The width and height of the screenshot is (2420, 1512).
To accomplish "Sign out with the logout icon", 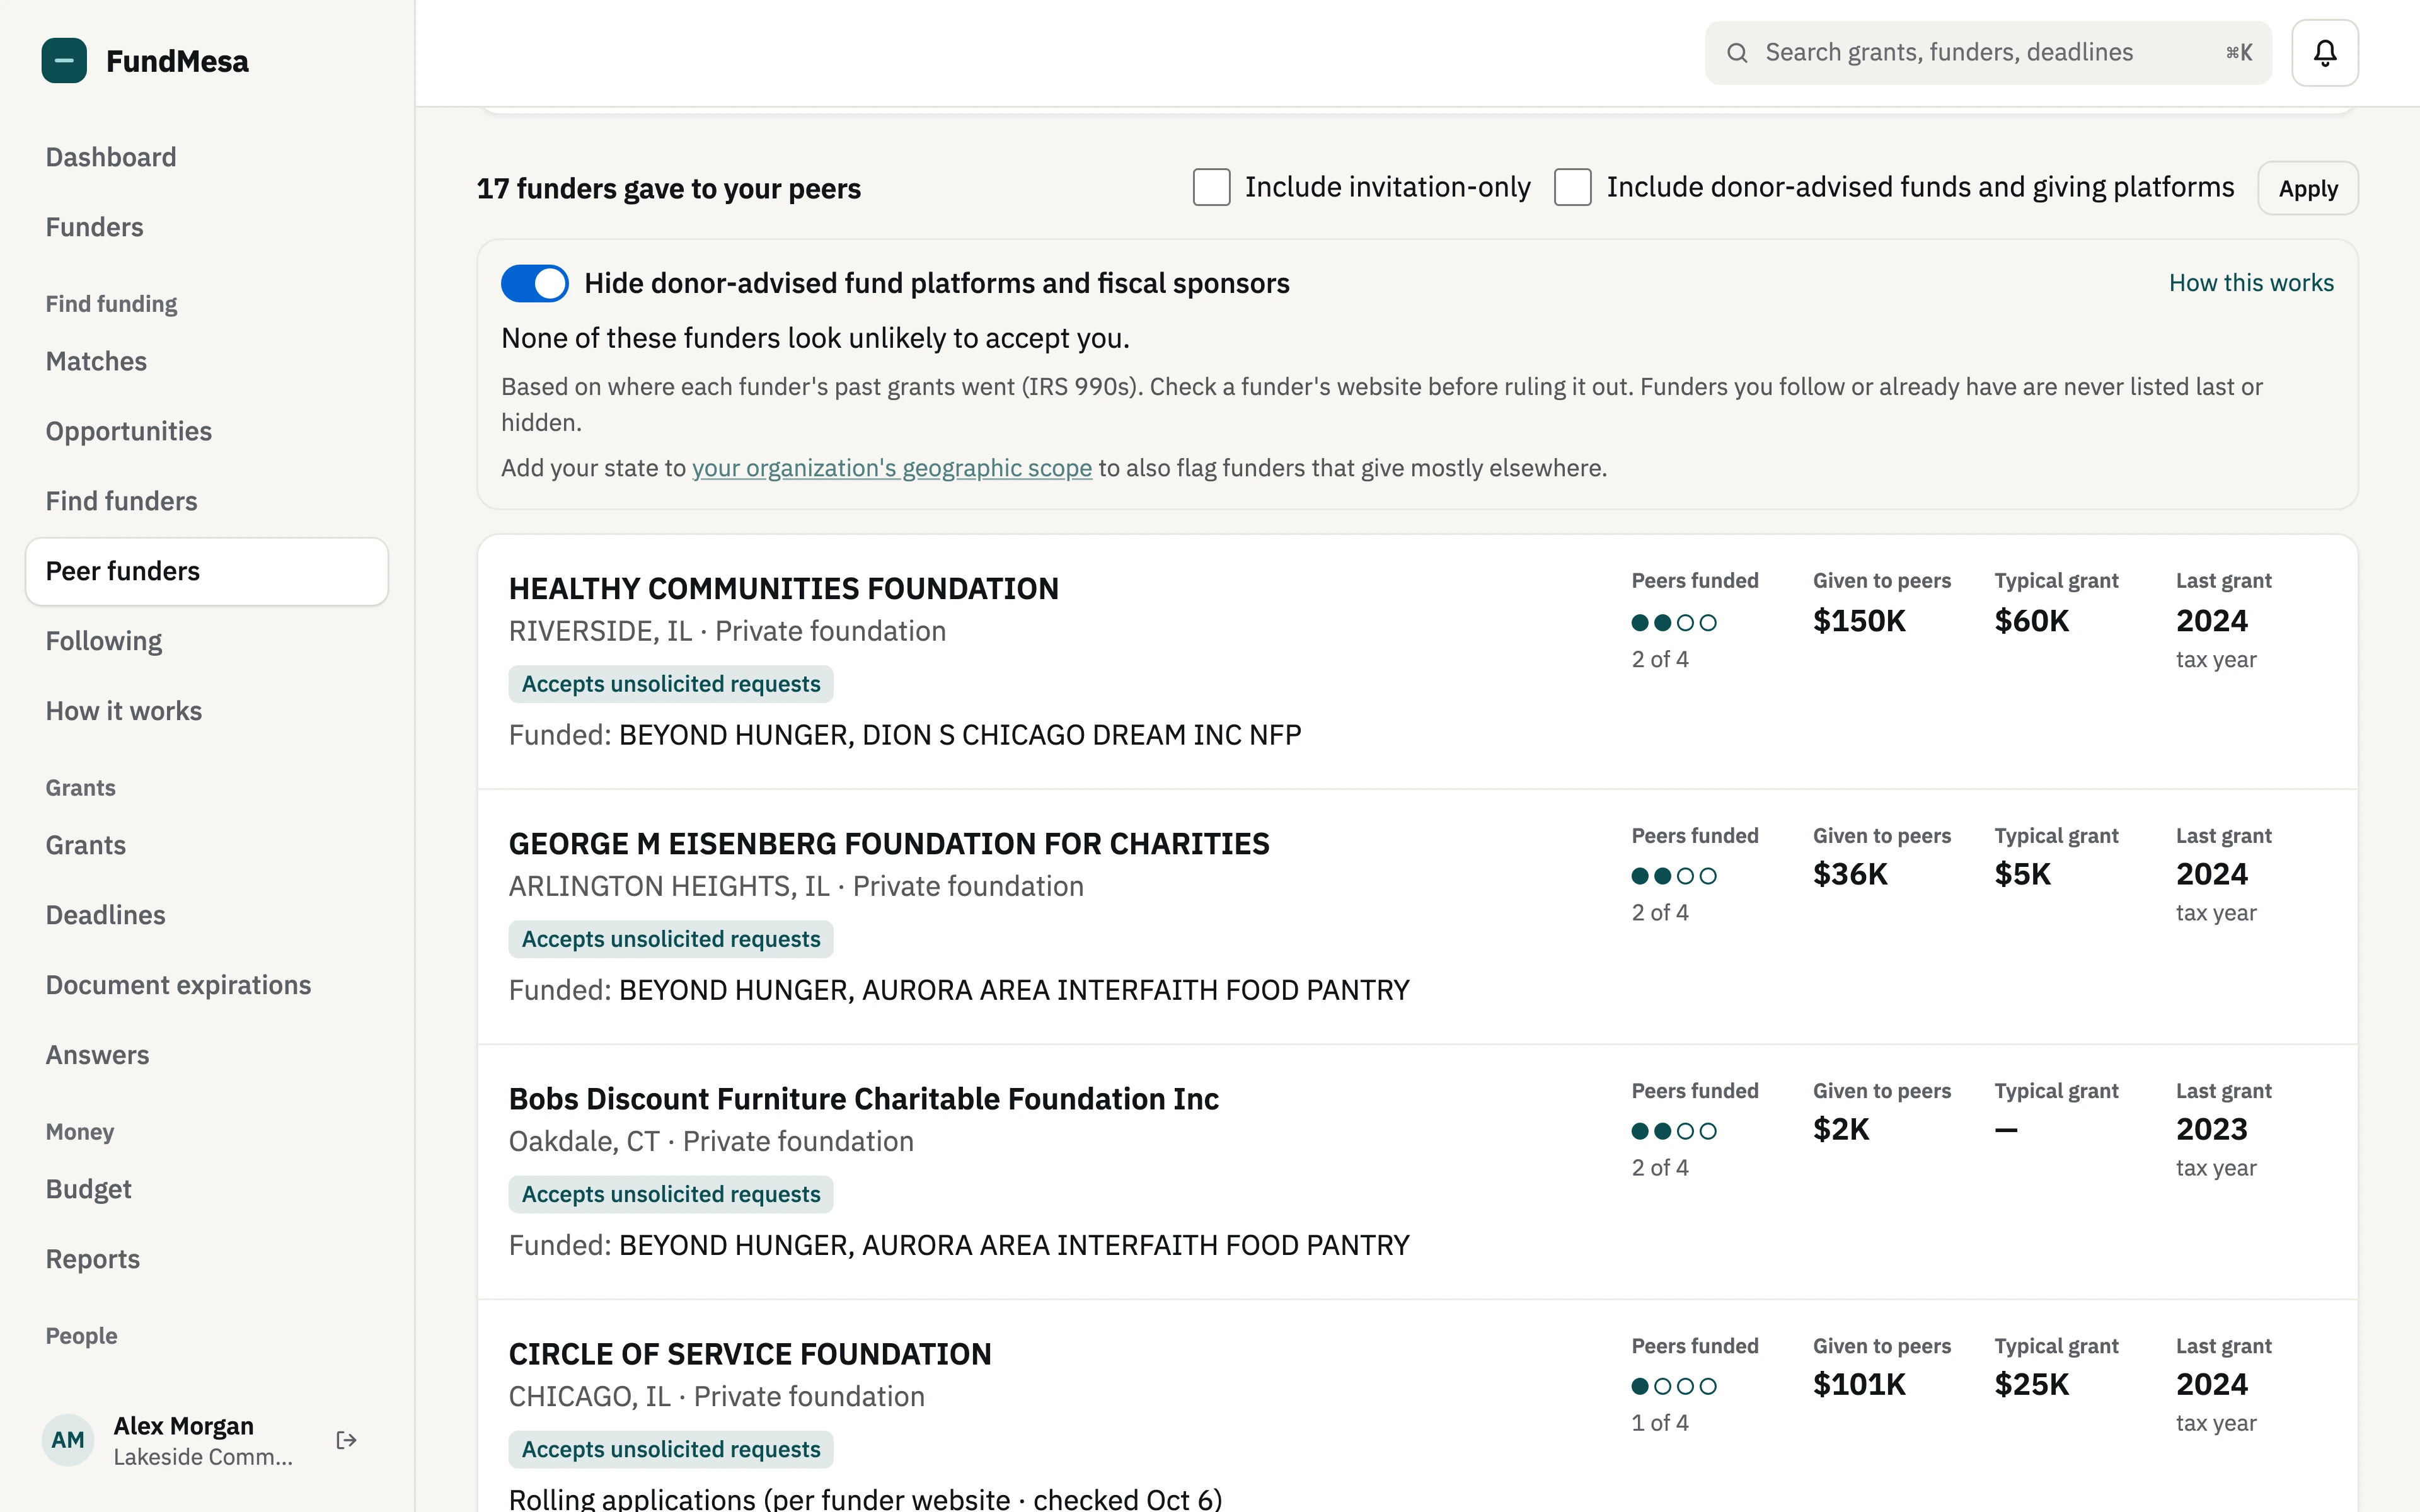I will [x=346, y=1440].
